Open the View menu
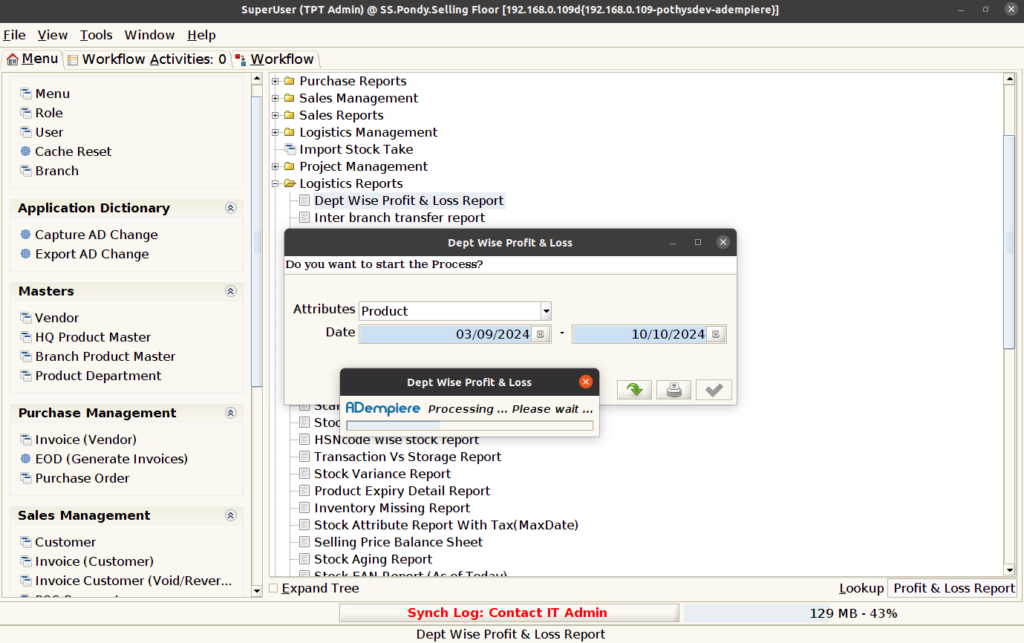The height and width of the screenshot is (643, 1024). 52,35
